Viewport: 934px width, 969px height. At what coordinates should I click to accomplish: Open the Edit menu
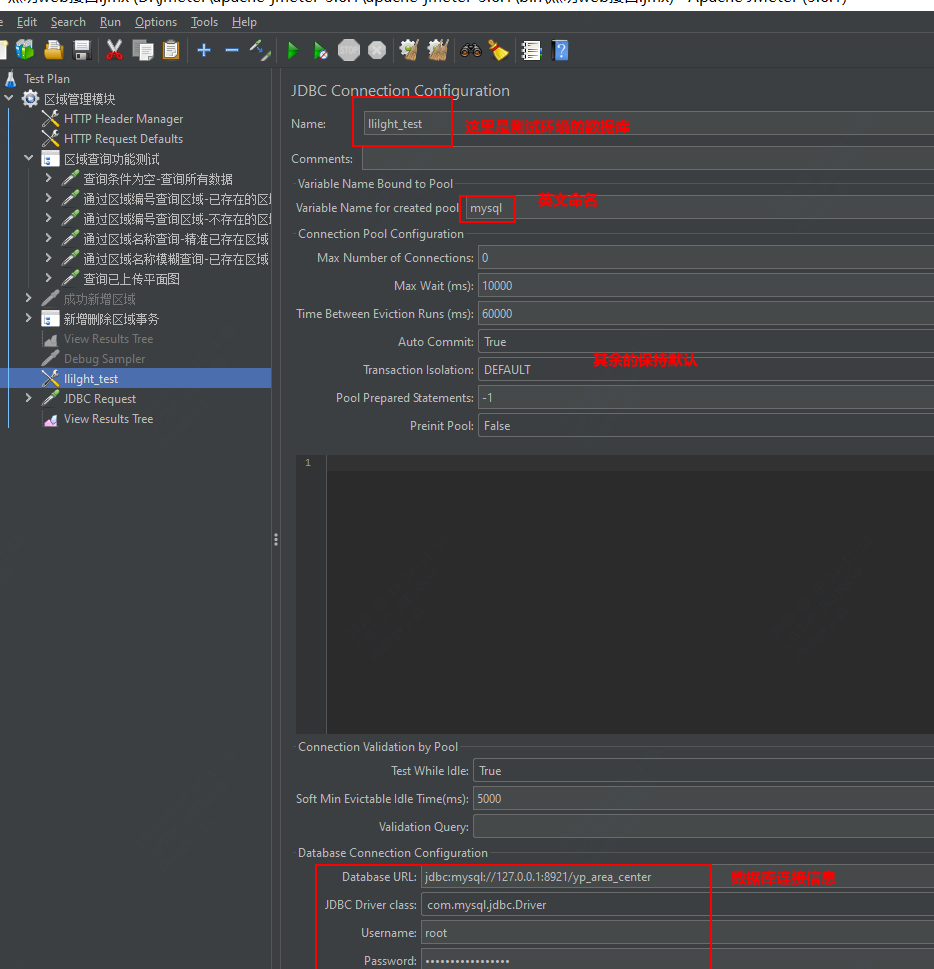coord(27,22)
